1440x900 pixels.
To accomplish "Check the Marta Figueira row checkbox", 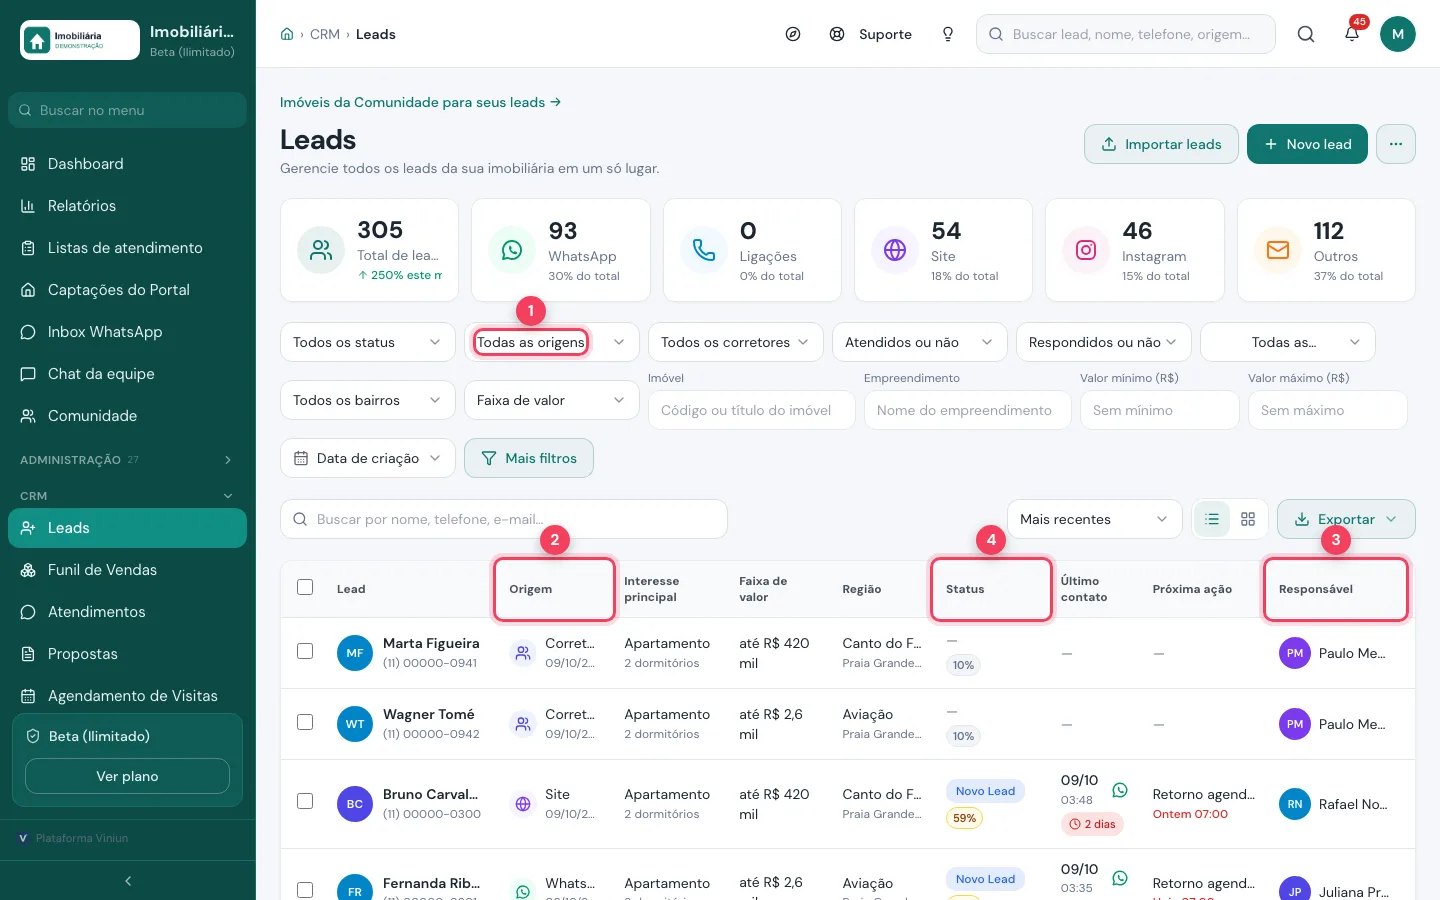I will (x=305, y=651).
